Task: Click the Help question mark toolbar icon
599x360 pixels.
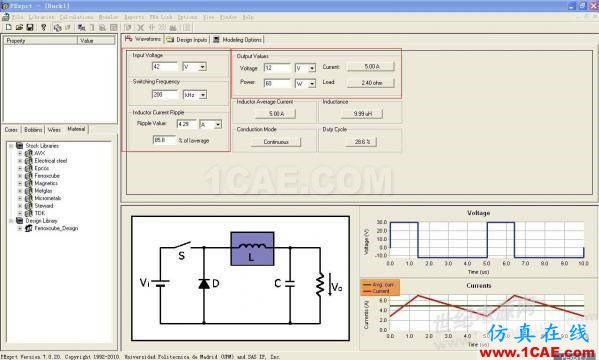Action: tap(44, 27)
